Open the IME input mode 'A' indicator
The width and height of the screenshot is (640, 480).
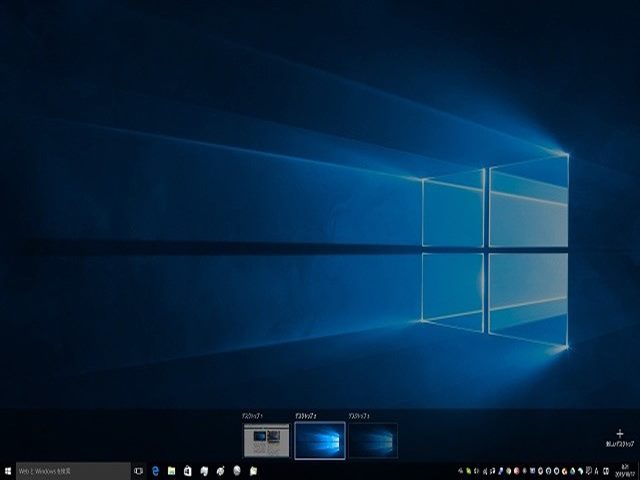(x=597, y=471)
